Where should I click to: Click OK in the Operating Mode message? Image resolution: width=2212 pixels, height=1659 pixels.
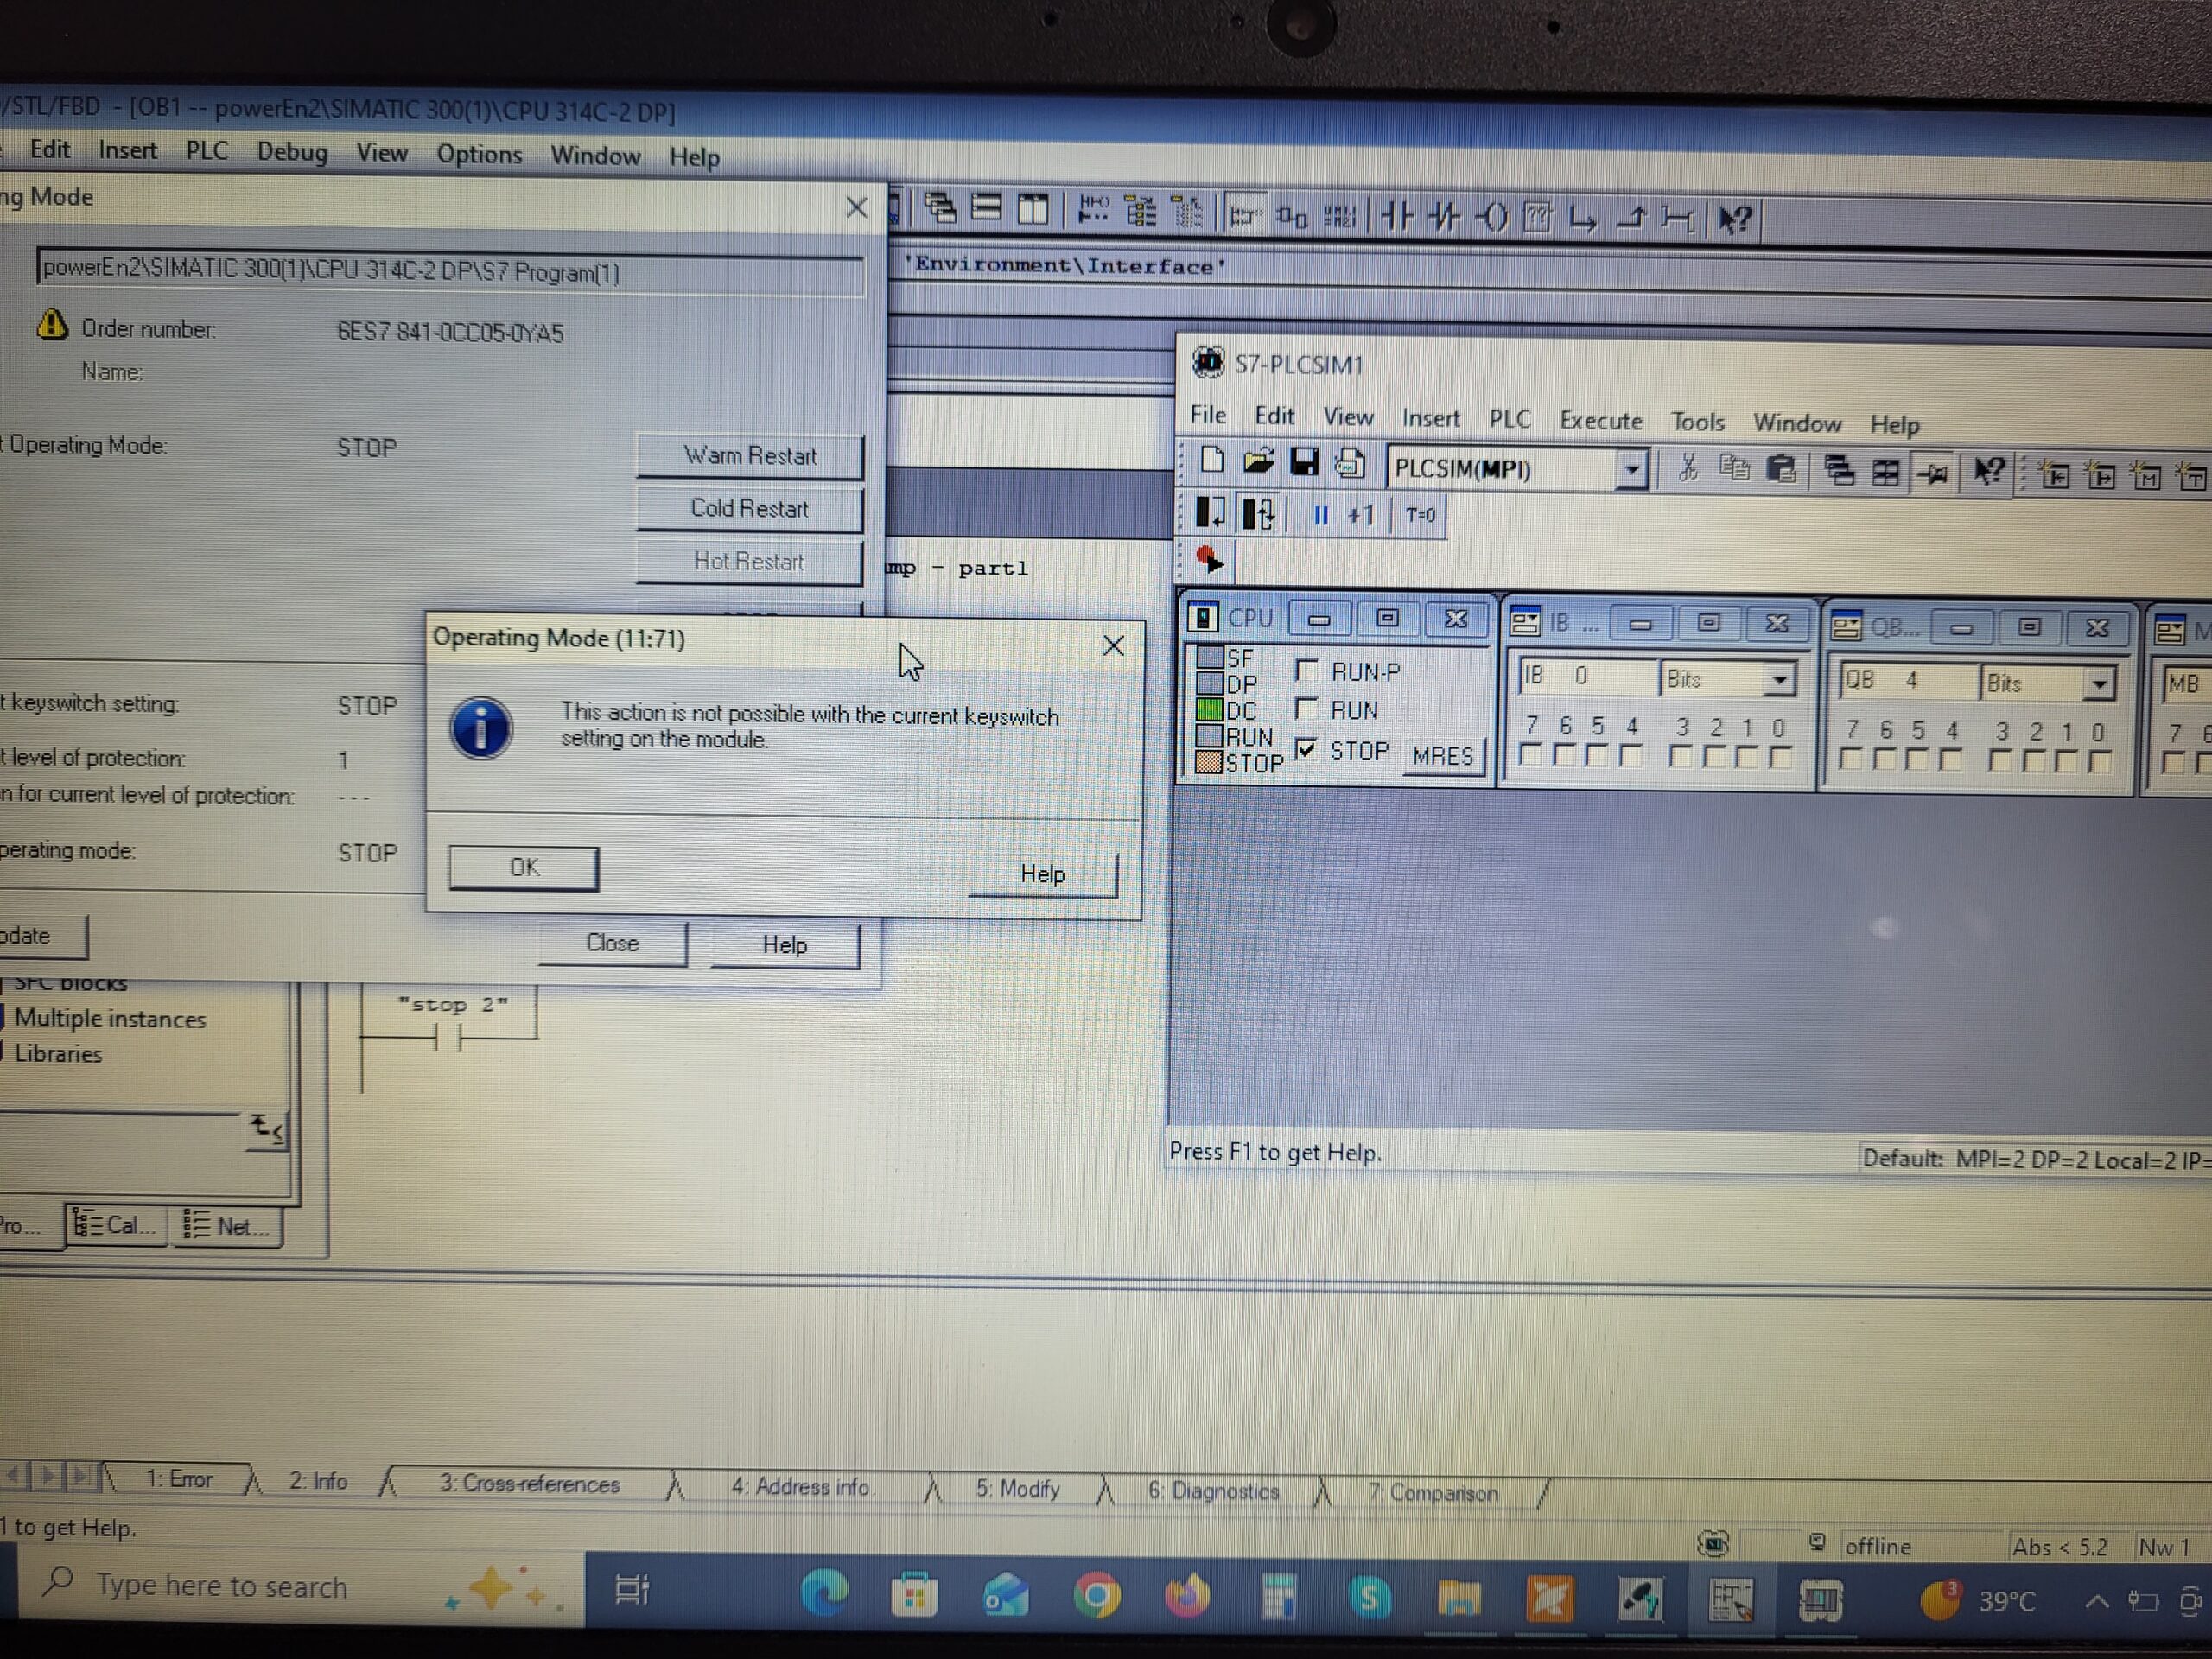(524, 867)
